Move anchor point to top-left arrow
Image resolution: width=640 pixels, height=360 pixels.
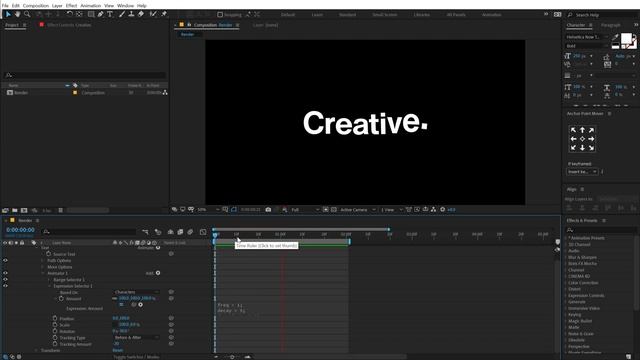(x=573, y=130)
